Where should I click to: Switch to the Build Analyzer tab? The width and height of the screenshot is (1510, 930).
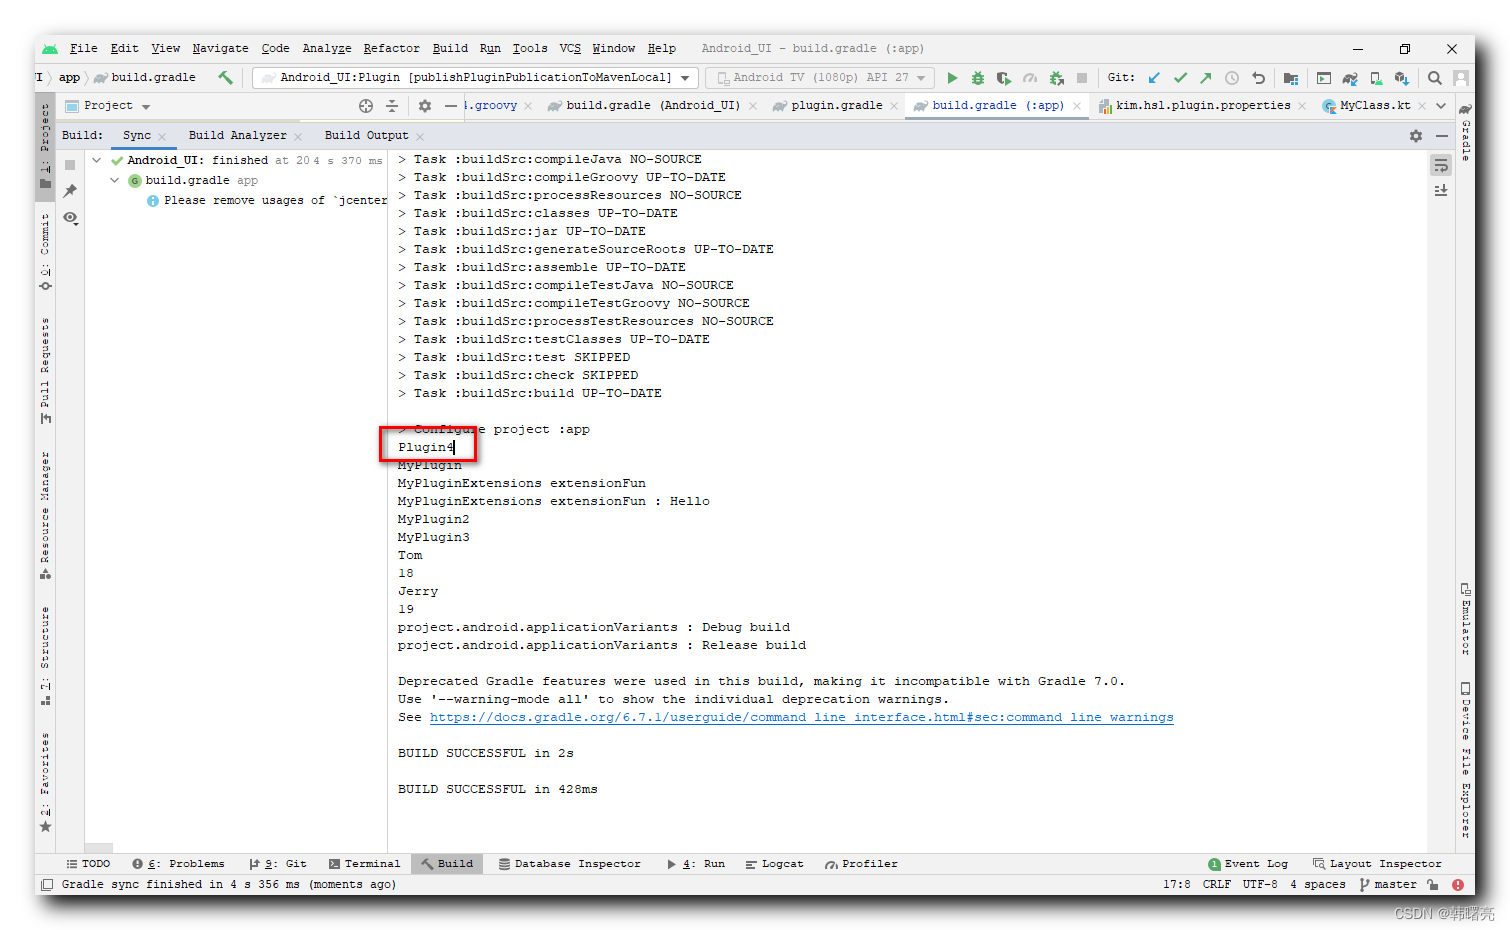click(237, 135)
